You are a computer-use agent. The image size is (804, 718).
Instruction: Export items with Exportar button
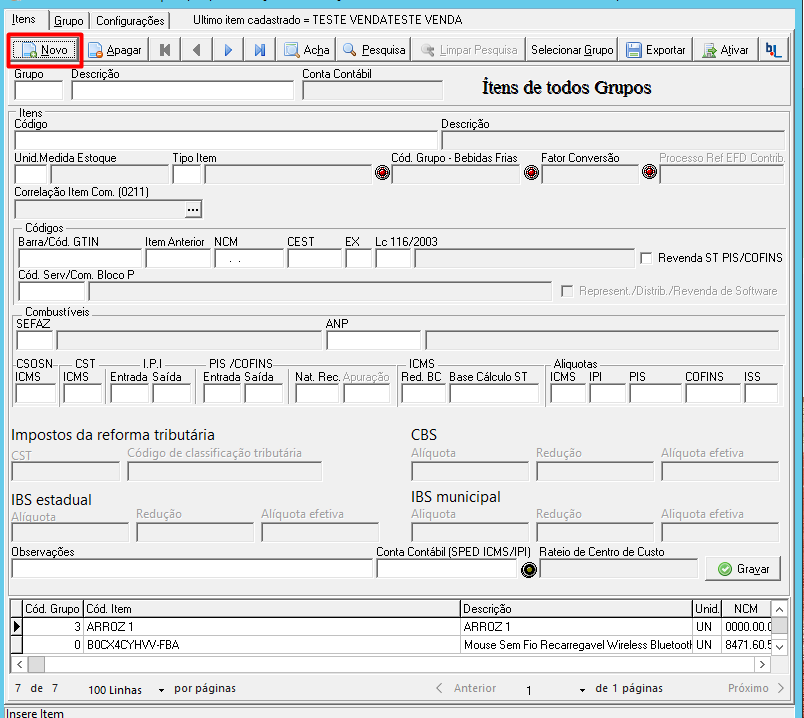tap(656, 50)
